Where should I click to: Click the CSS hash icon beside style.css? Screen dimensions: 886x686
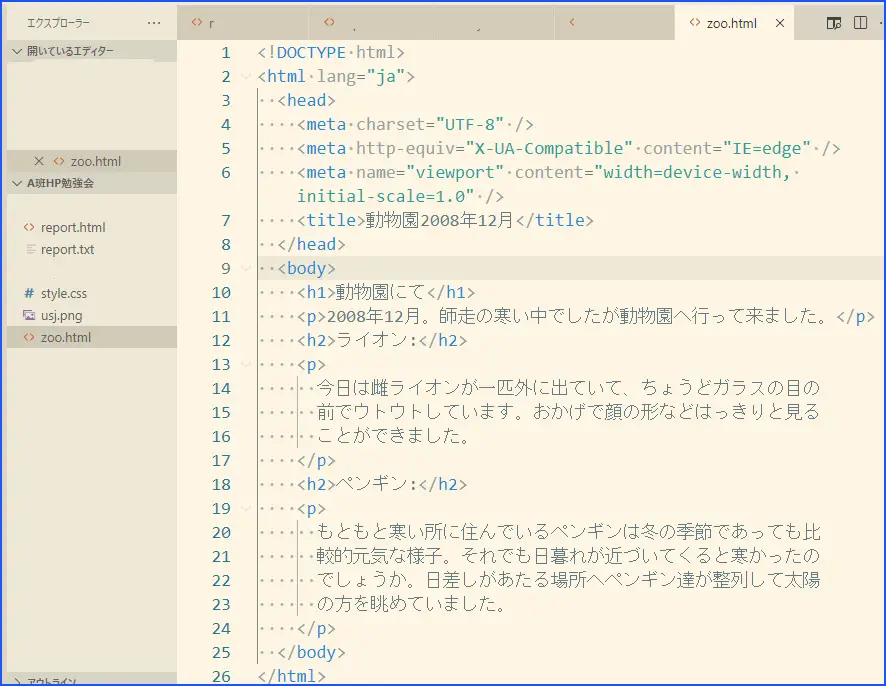tap(29, 294)
